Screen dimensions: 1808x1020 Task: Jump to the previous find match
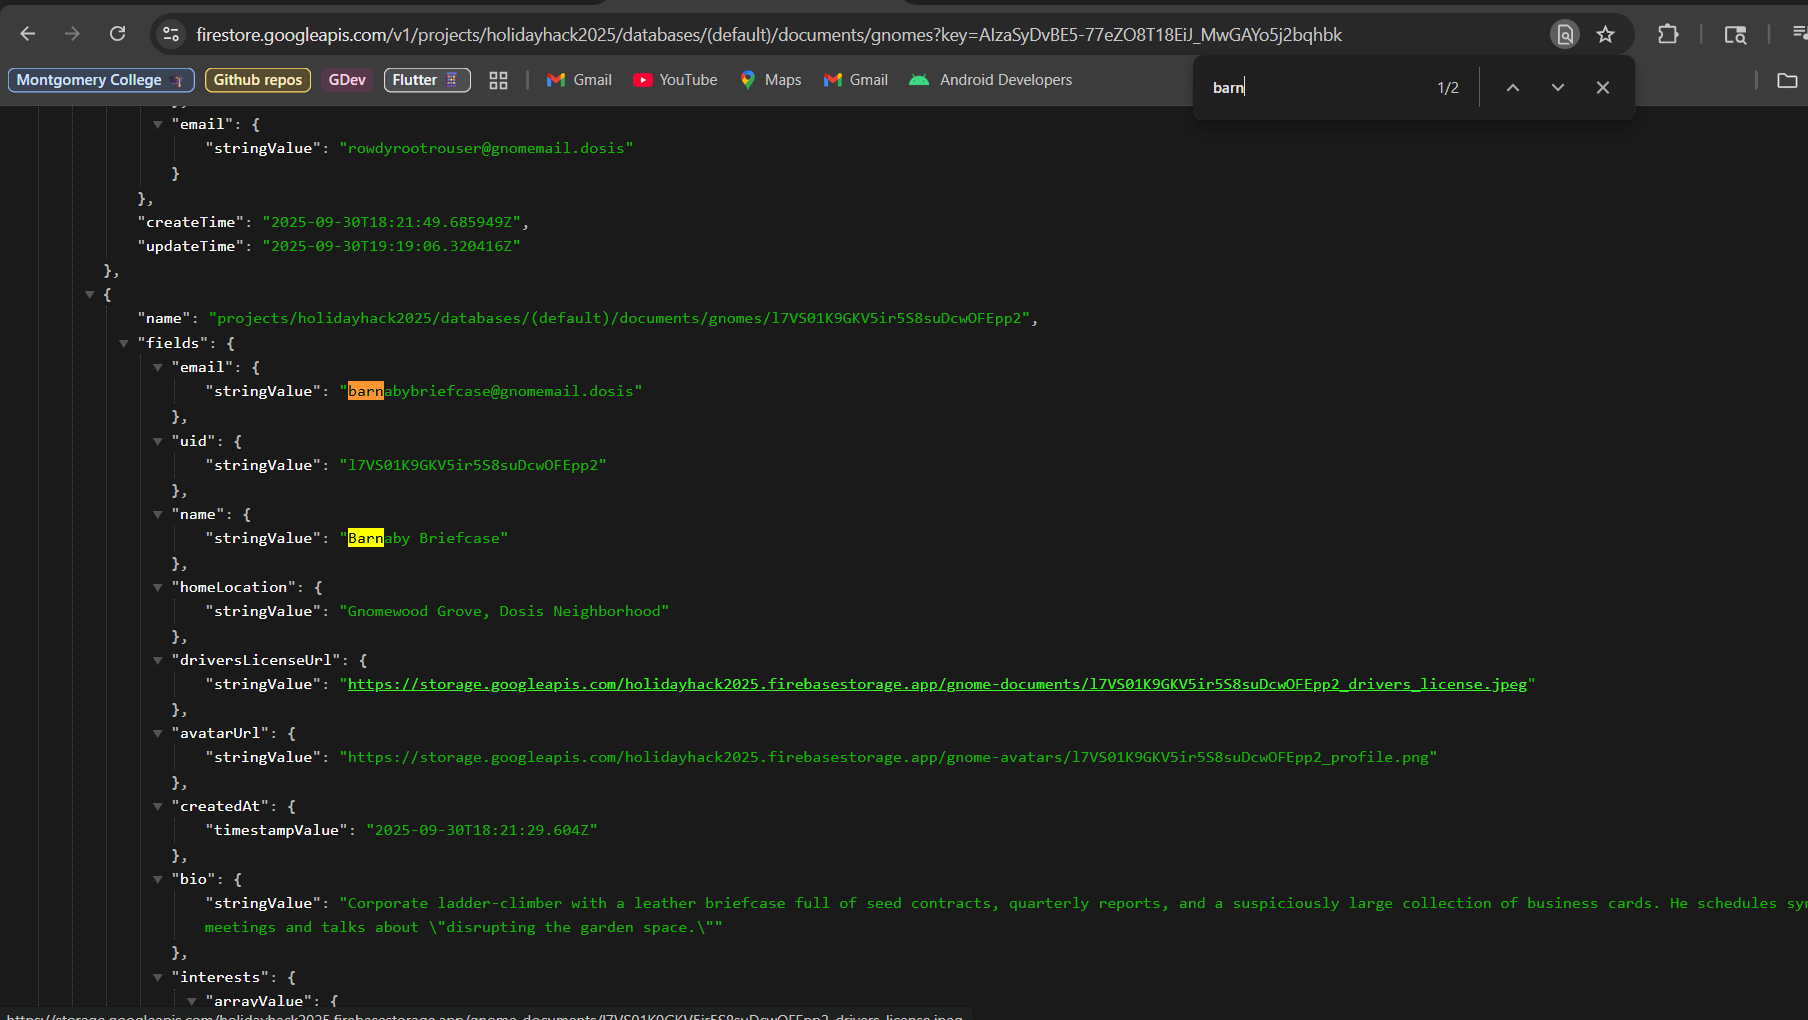pos(1513,87)
